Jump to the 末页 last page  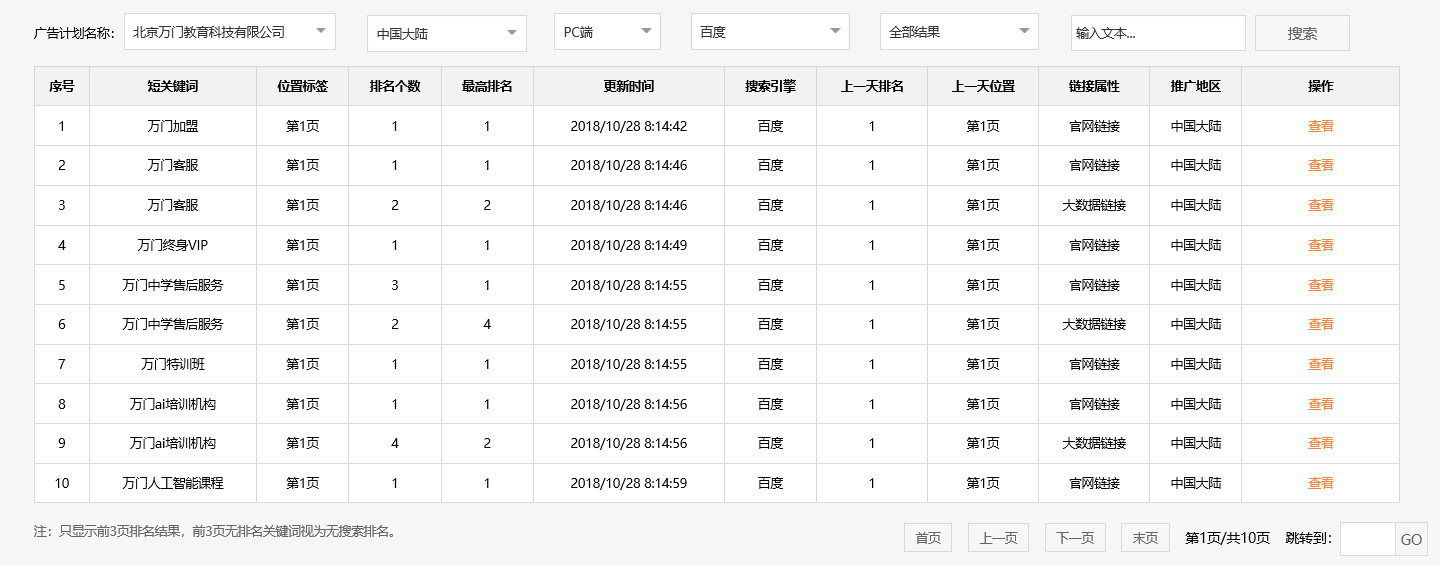(1145, 538)
